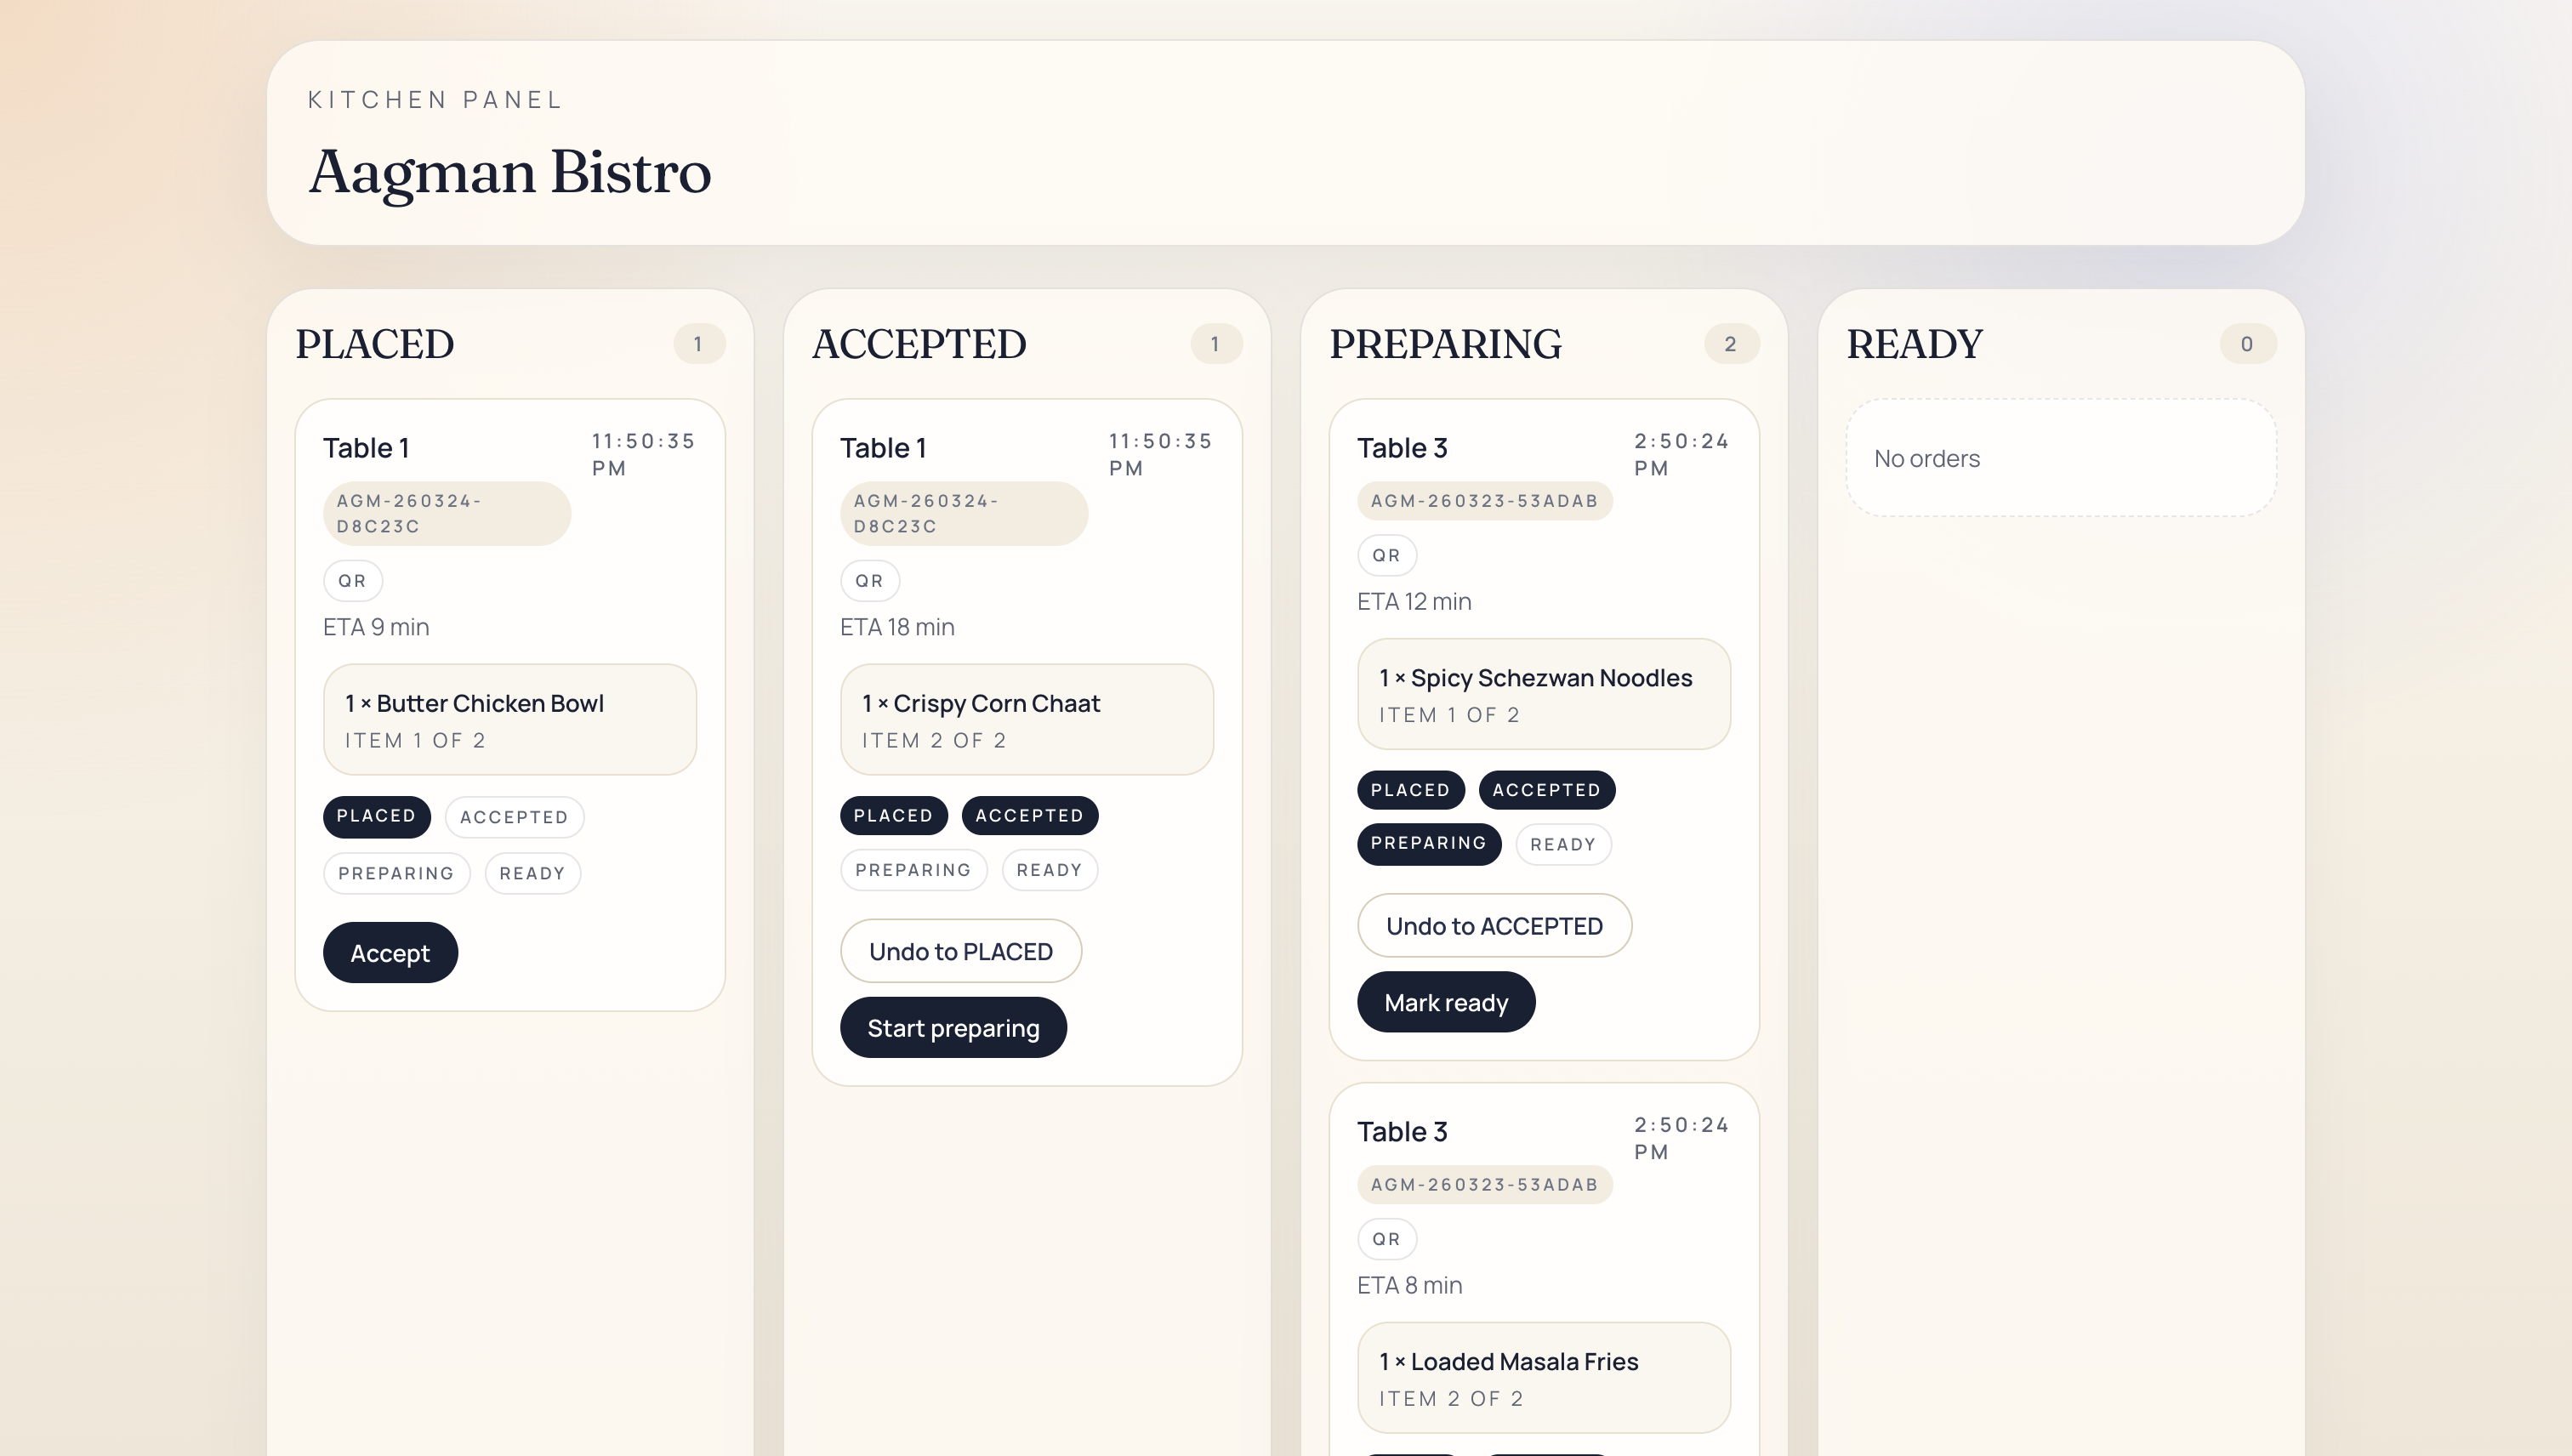Select the READY status pill on Schezwan Noodles card
Viewport: 2572px width, 1456px height.
pos(1562,843)
